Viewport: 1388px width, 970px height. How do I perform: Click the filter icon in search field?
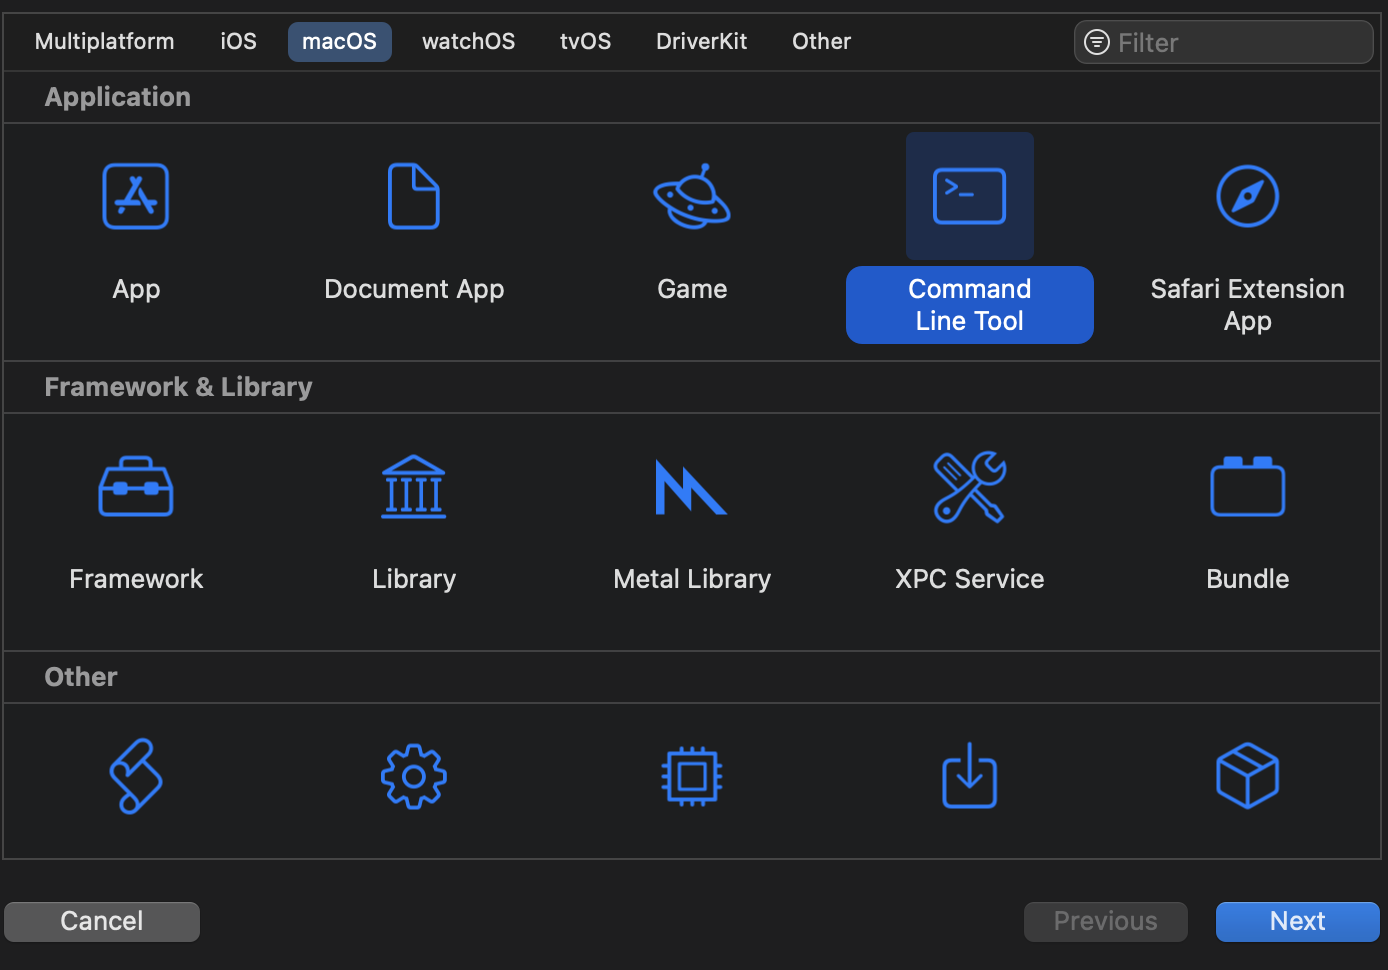tap(1097, 42)
